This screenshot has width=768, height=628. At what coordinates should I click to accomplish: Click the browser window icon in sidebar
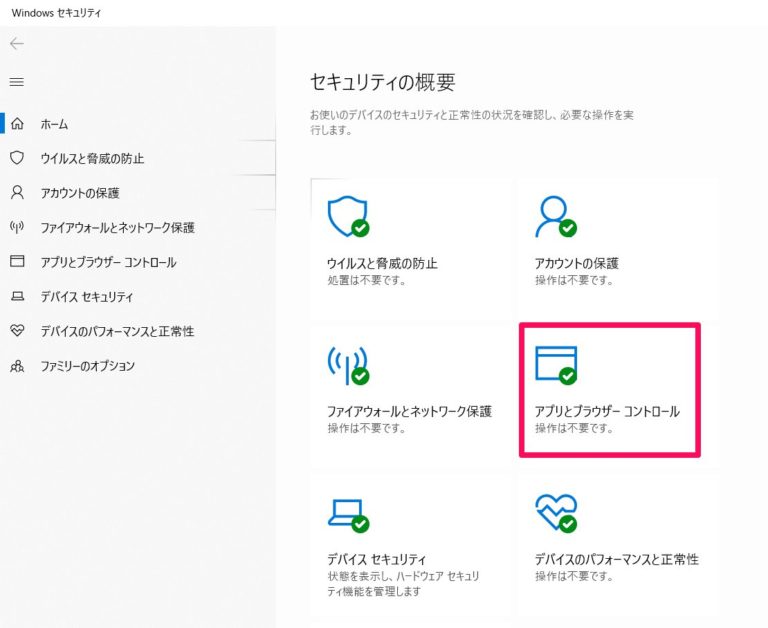[x=17, y=261]
